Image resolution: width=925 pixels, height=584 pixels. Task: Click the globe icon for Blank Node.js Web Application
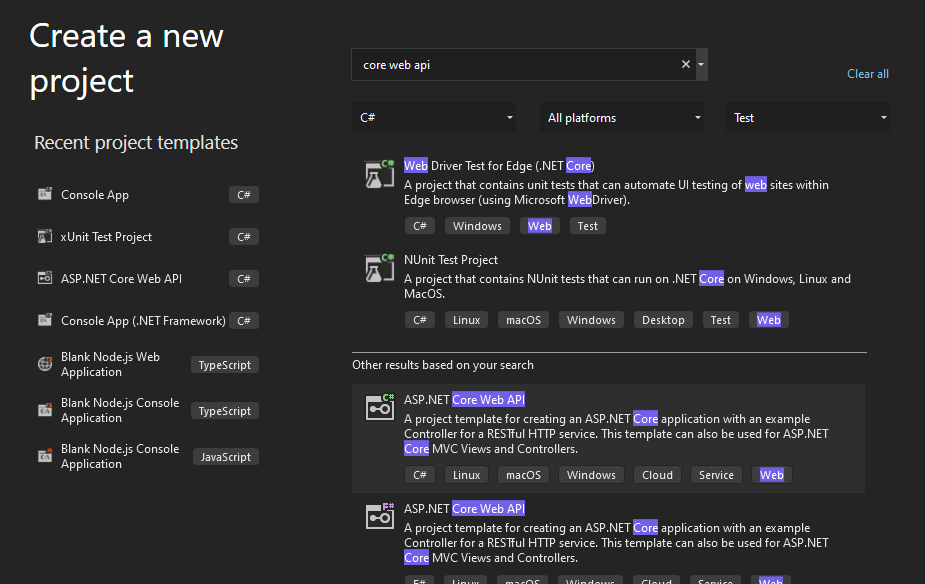[x=45, y=364]
